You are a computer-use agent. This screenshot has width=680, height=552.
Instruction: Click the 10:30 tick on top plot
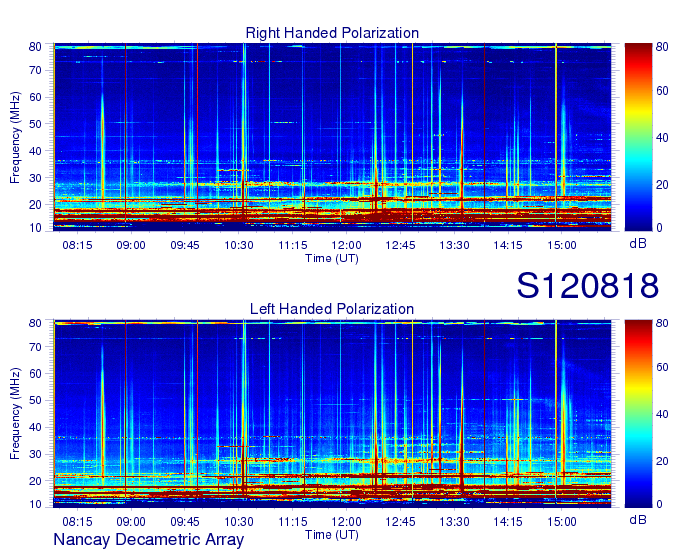239,245
